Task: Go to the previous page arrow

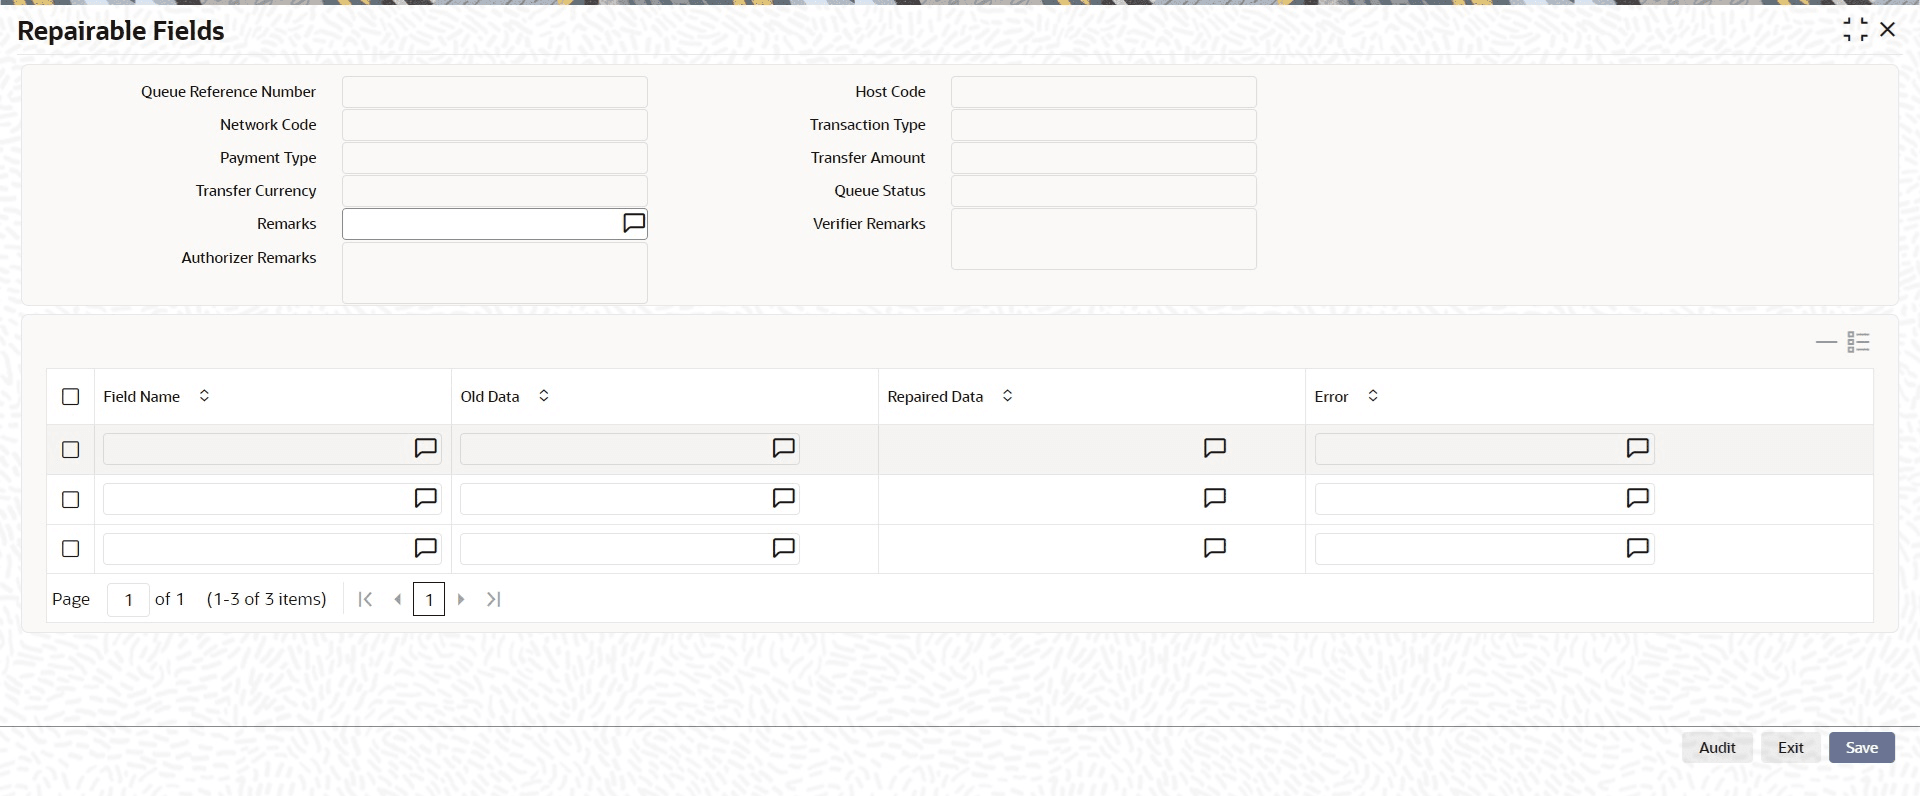Action: 398,599
